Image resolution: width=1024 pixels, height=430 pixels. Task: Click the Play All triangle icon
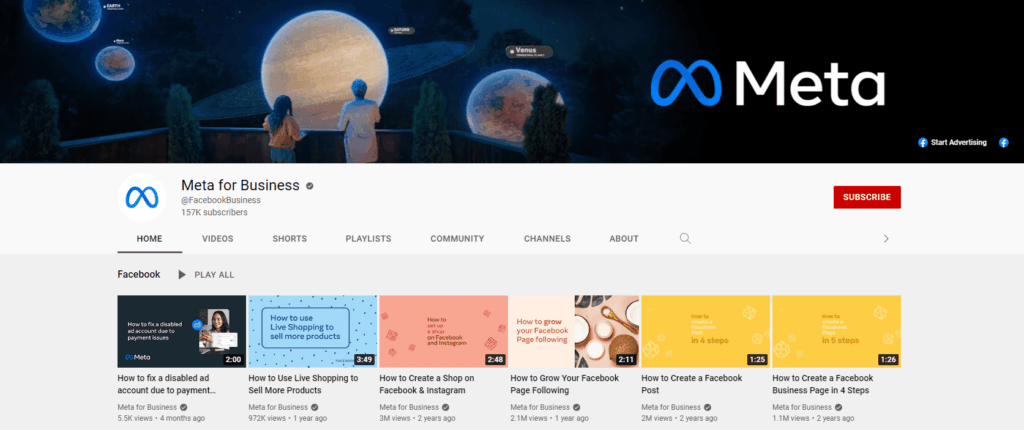182,274
